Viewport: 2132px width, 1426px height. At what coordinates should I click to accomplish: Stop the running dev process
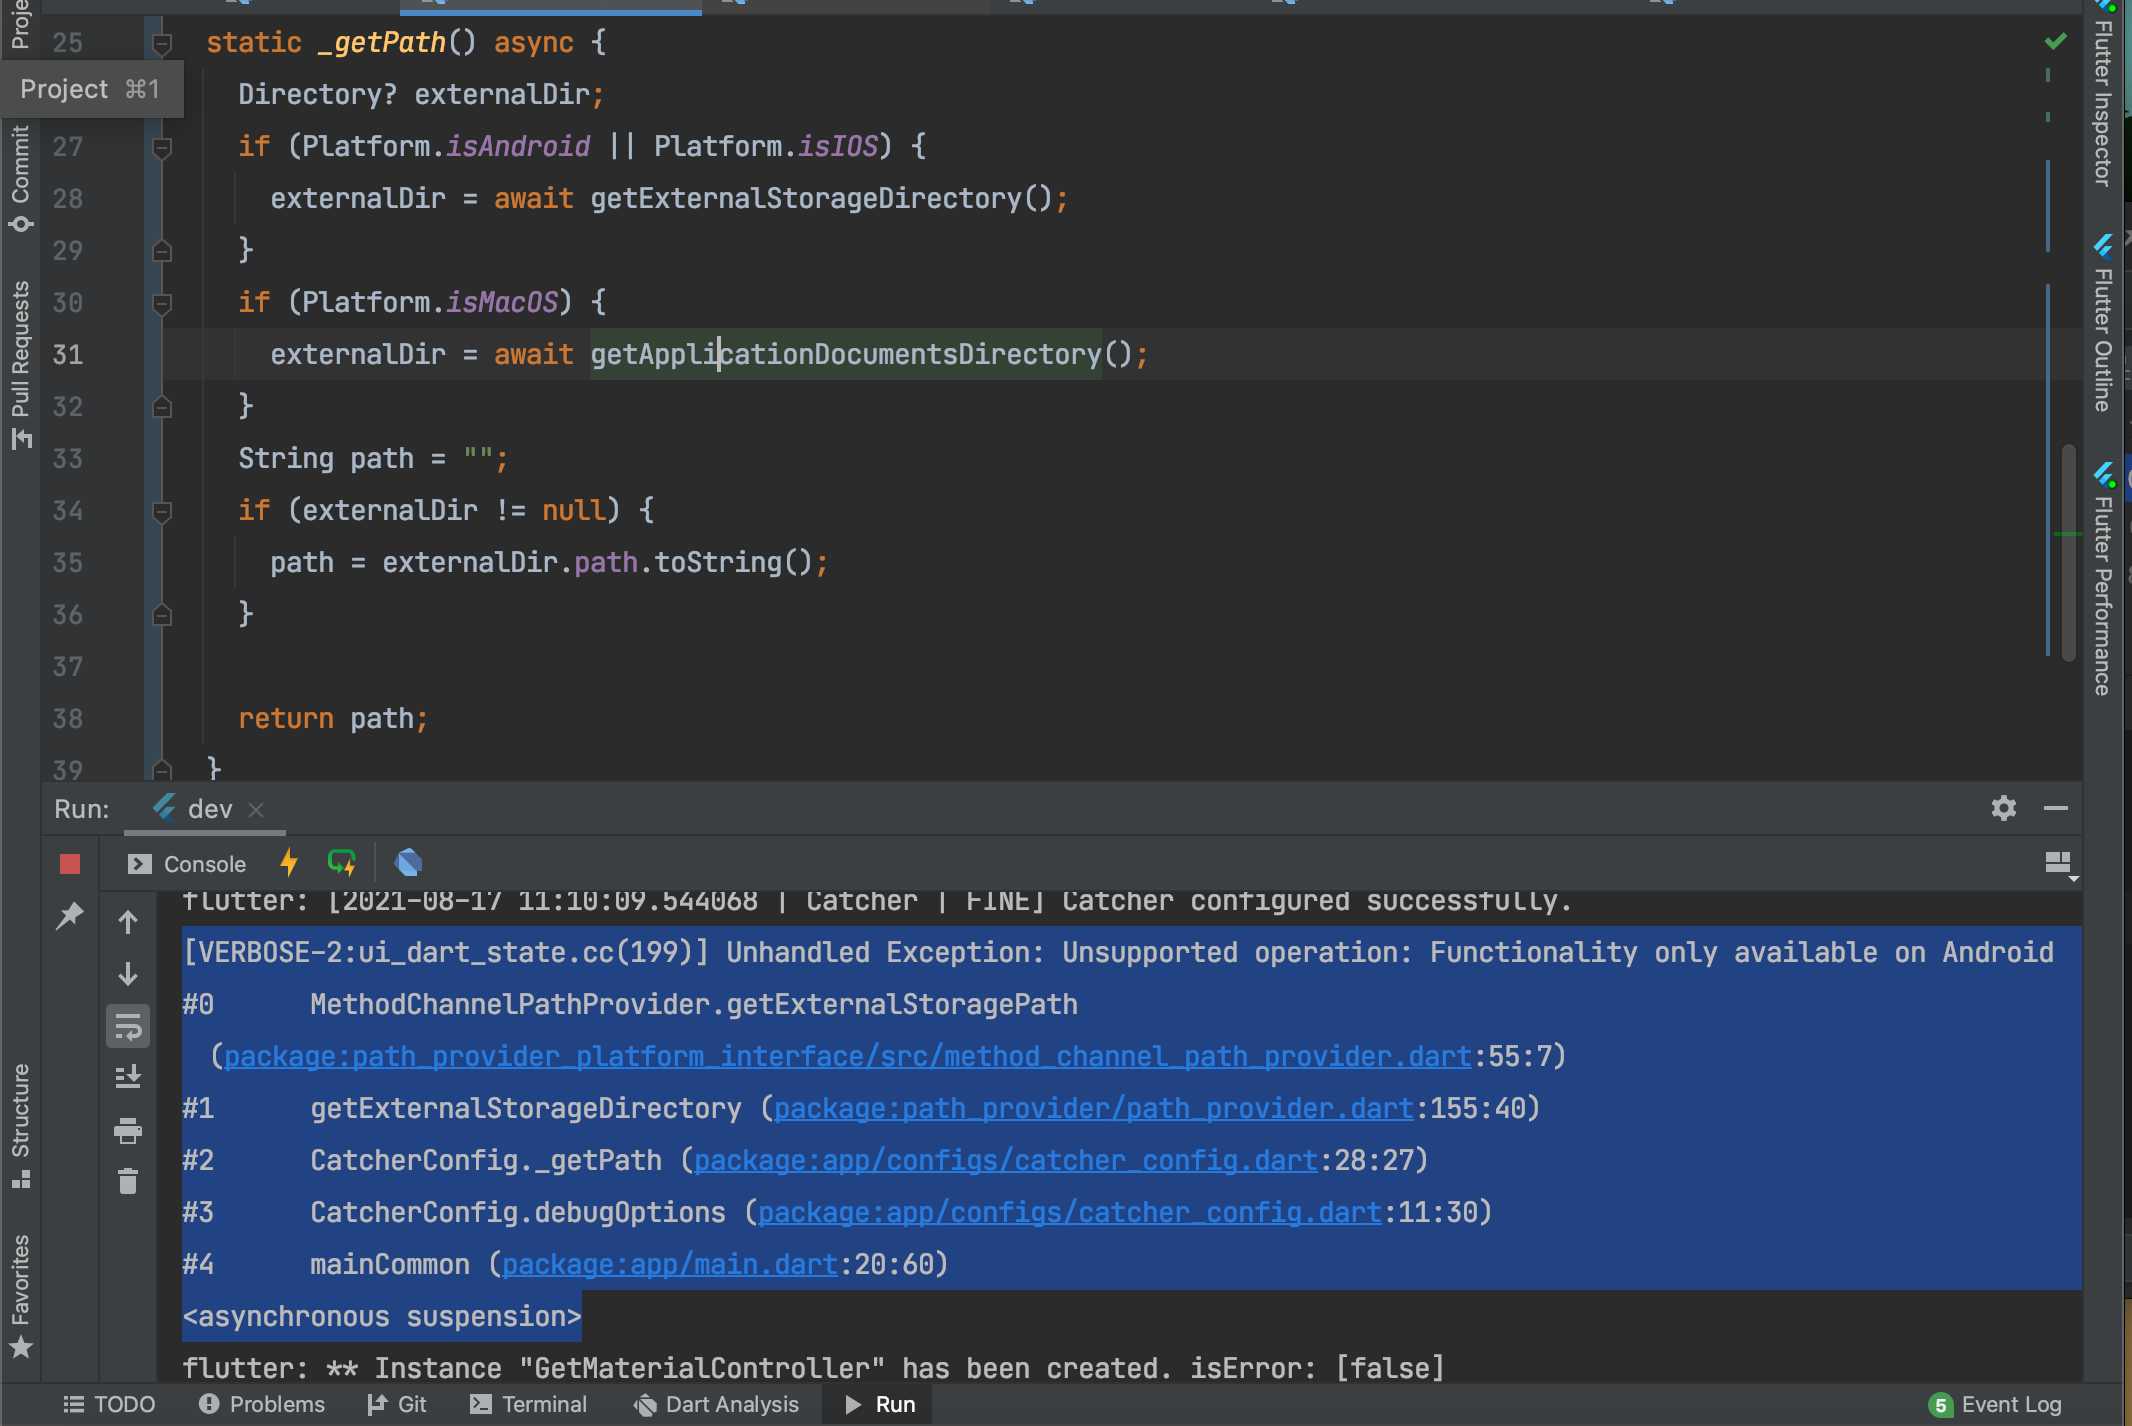point(68,863)
